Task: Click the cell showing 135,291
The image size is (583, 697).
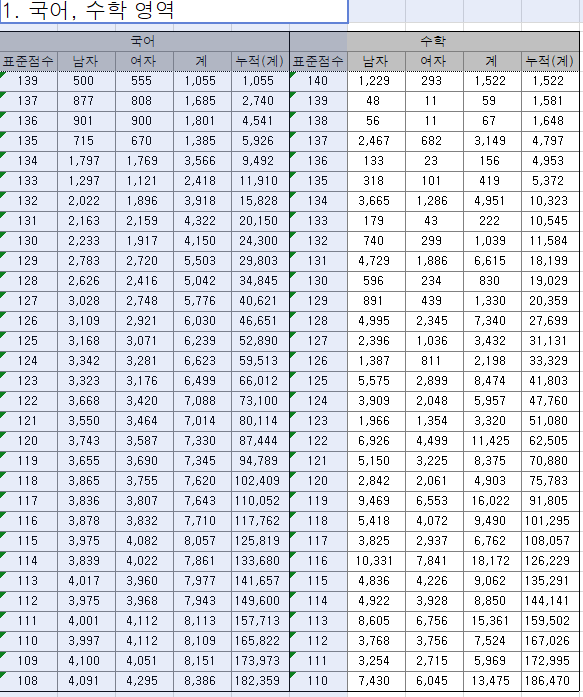Action: 550,581
